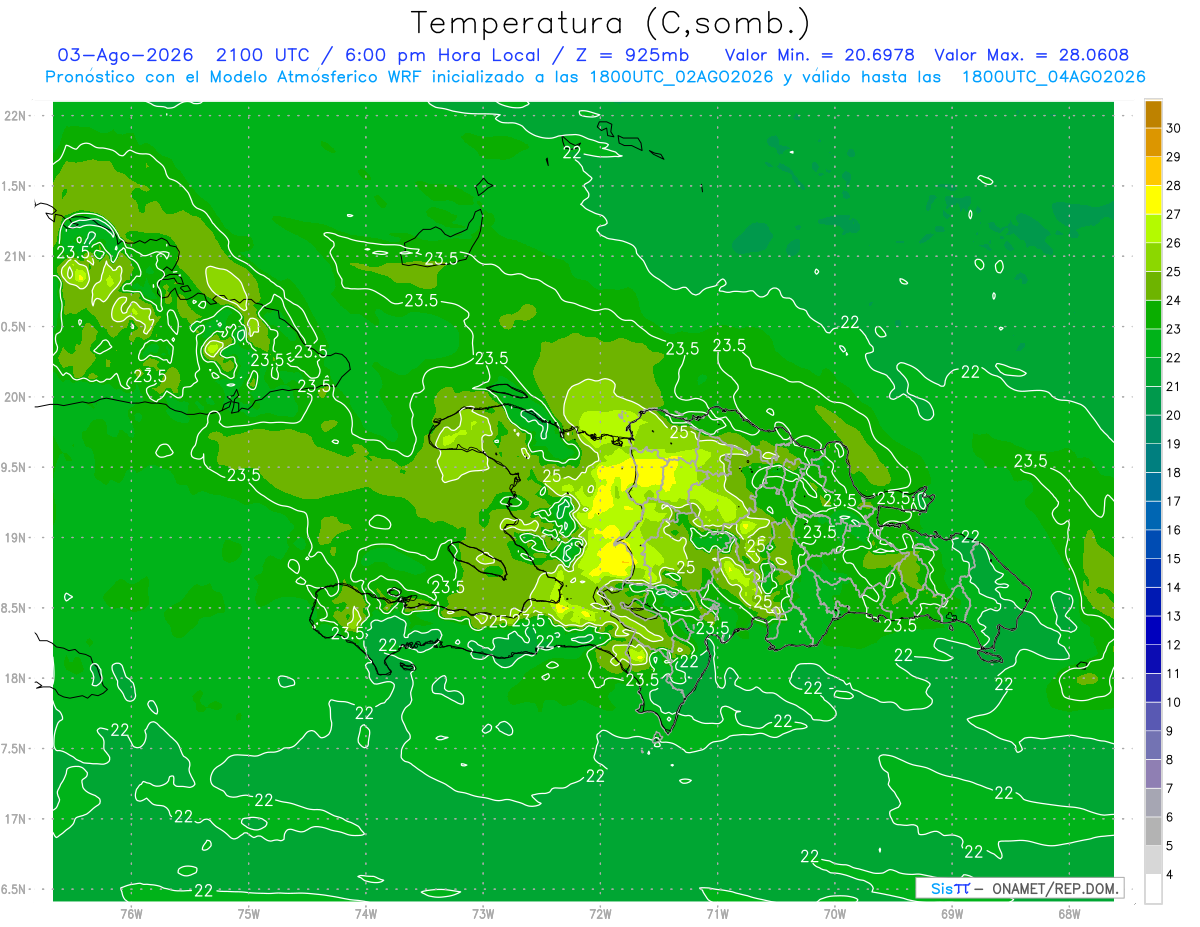Click the orange 29–30 color scale swatch
Viewport: 1200px width, 927px height.
point(1153,143)
